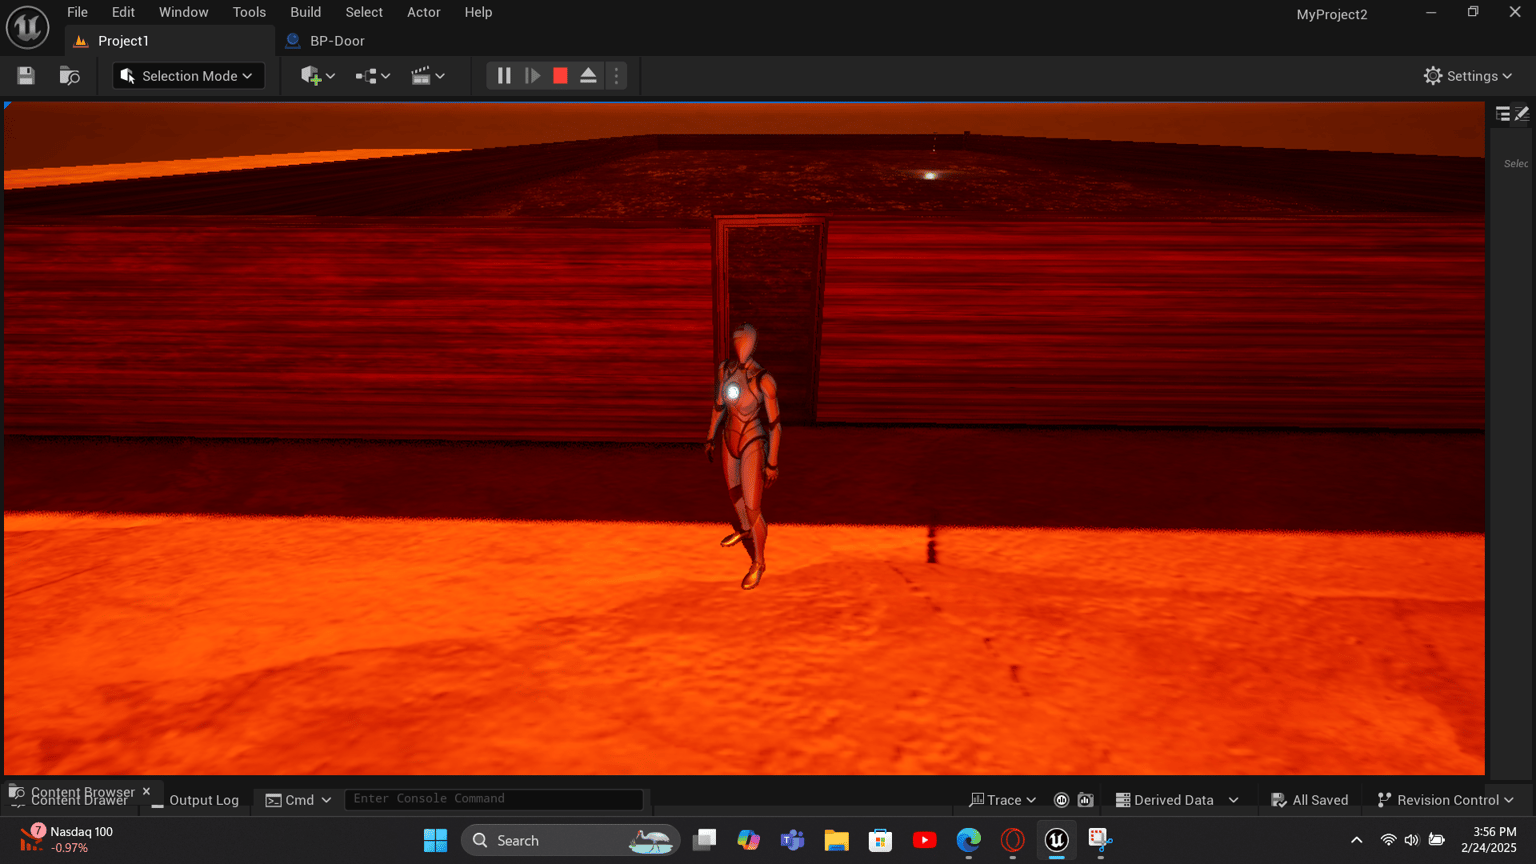Open the Blueprints toolbar dropdown
This screenshot has width=1536, height=864.
tap(373, 76)
